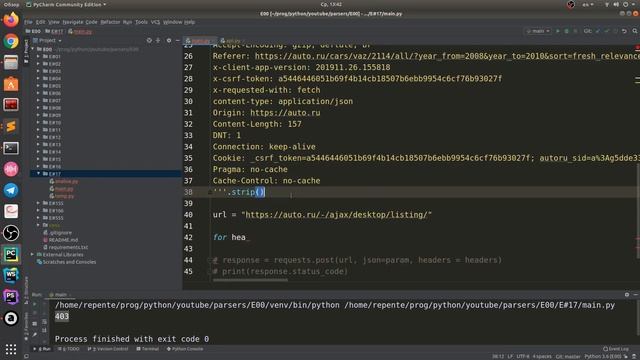This screenshot has height=360, width=640.
Task: Click the auto.ru listing URL on line 40
Action: coord(336,215)
